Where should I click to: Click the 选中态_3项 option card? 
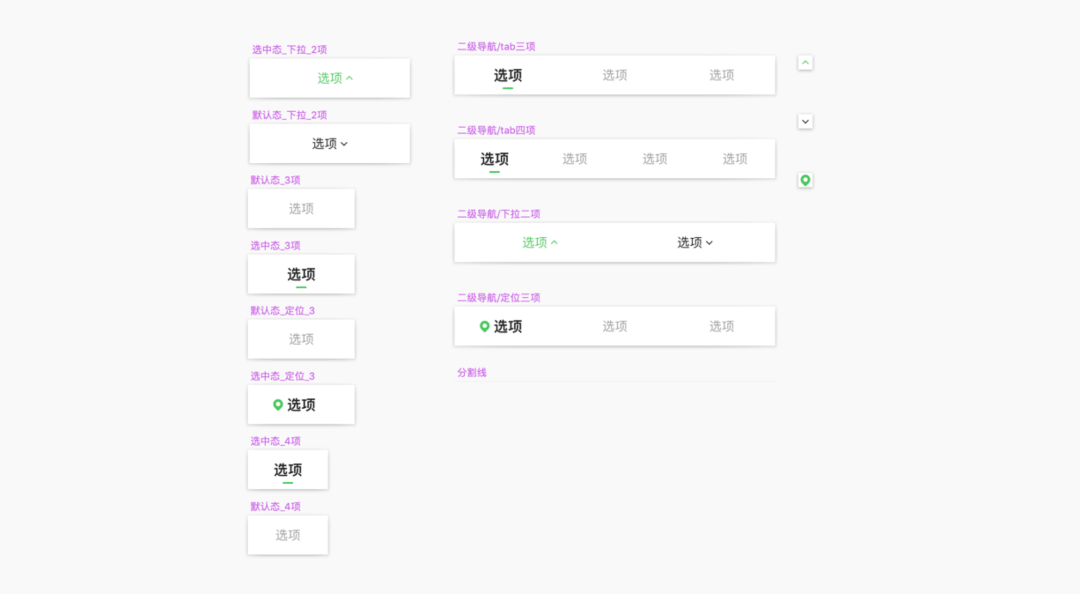tap(301, 275)
